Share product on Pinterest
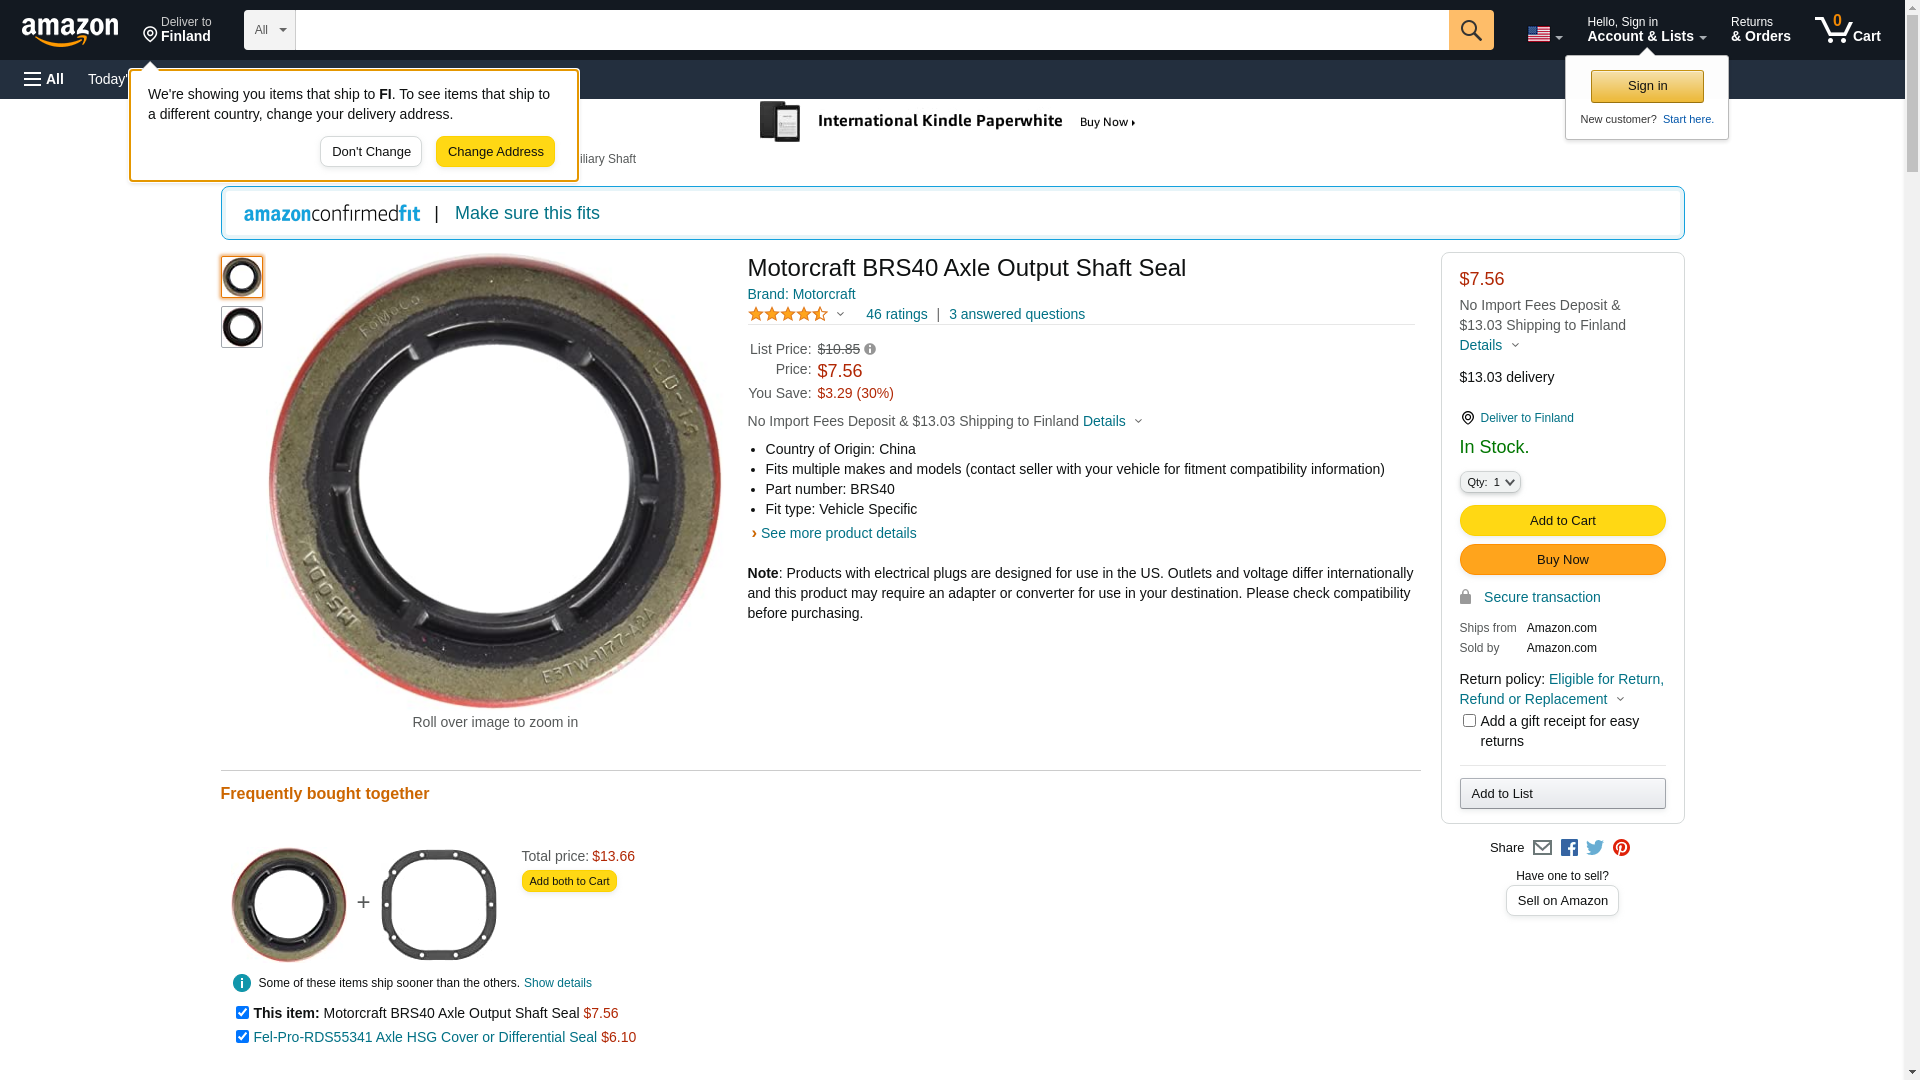 tap(1621, 848)
